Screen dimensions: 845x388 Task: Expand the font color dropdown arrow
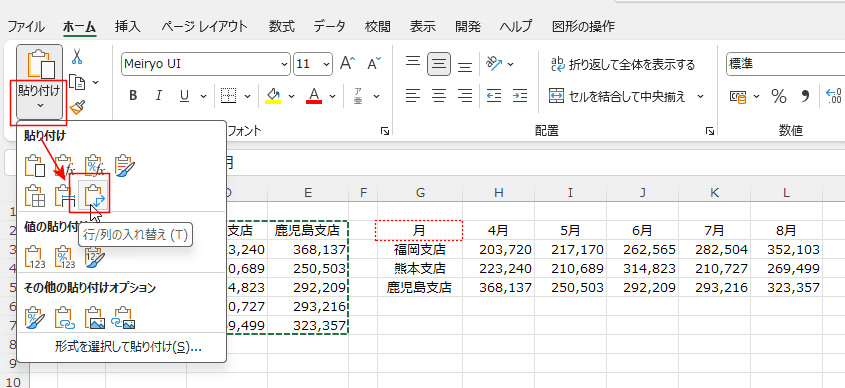[333, 96]
